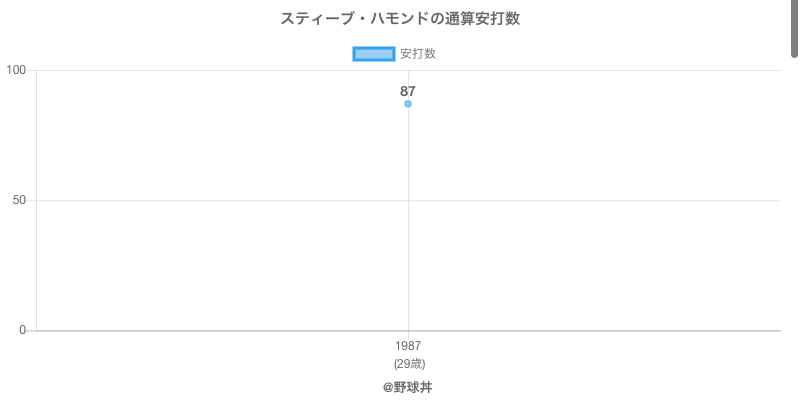
Task: Click the 0 y-axis label
Action: tap(22, 330)
